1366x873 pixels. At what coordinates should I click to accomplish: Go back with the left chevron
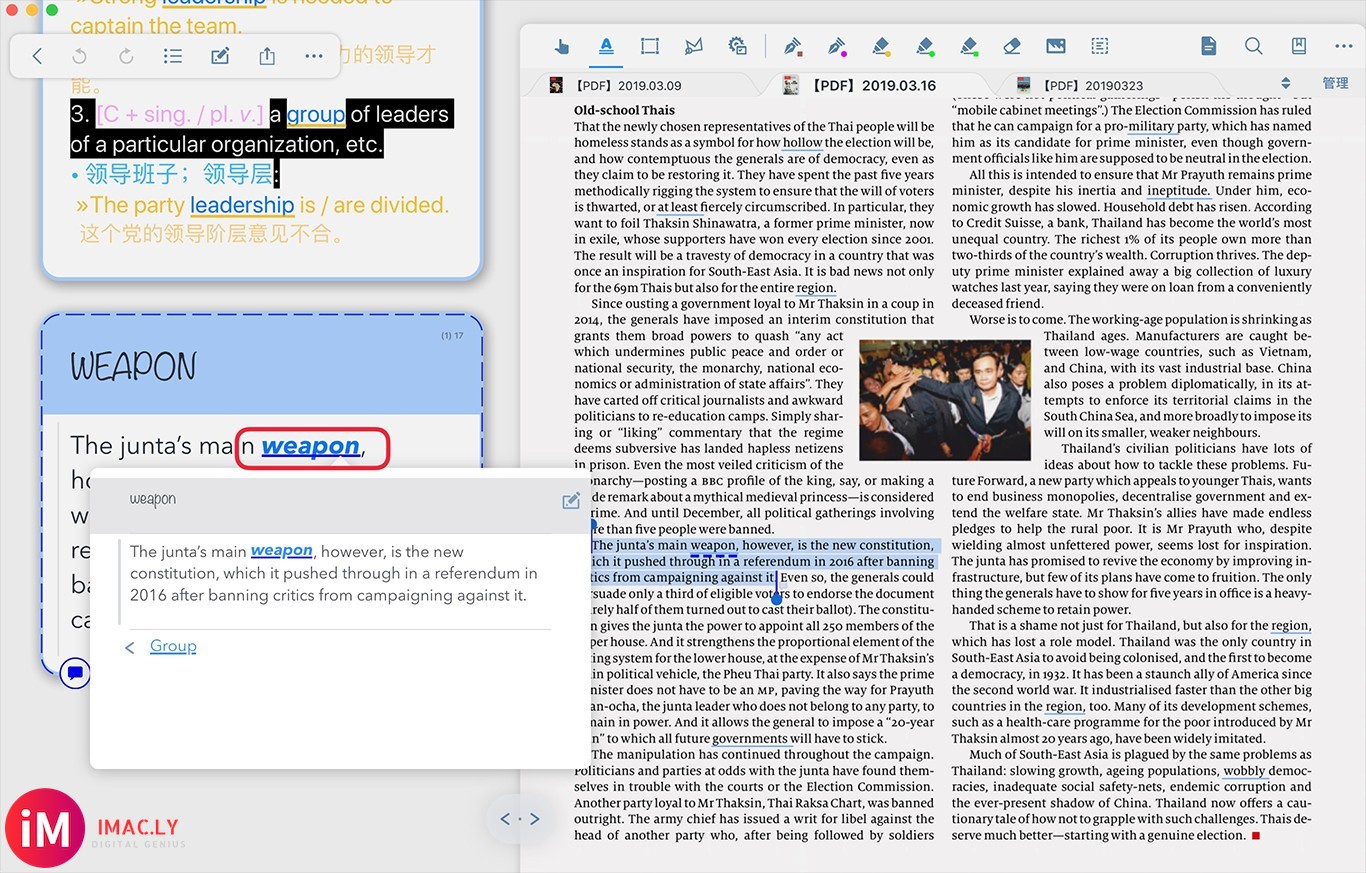point(37,56)
